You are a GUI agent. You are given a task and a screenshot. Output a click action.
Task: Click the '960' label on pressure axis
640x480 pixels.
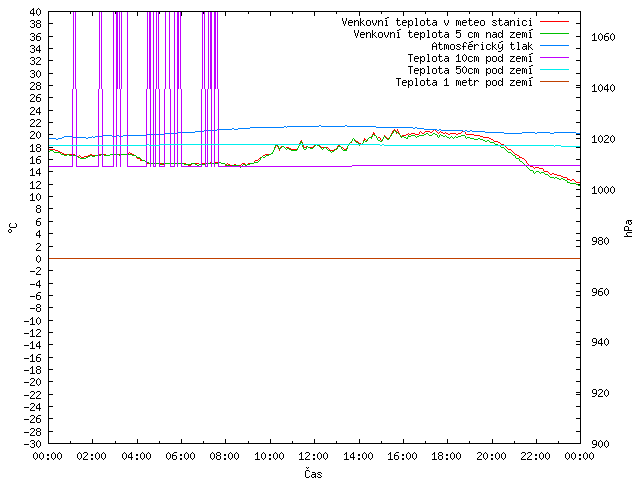600,292
